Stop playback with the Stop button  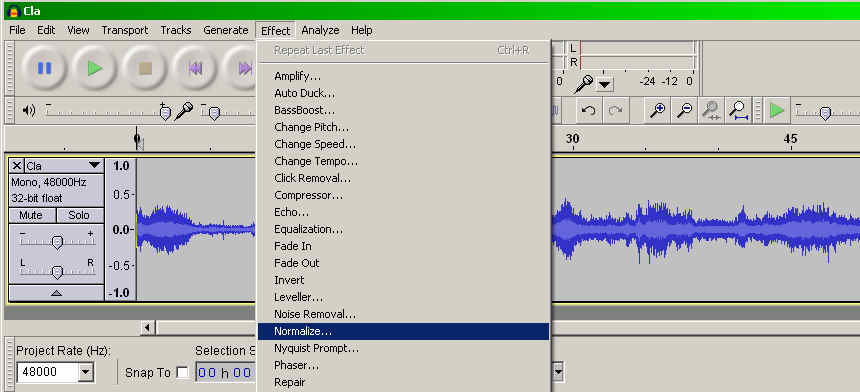coord(145,68)
